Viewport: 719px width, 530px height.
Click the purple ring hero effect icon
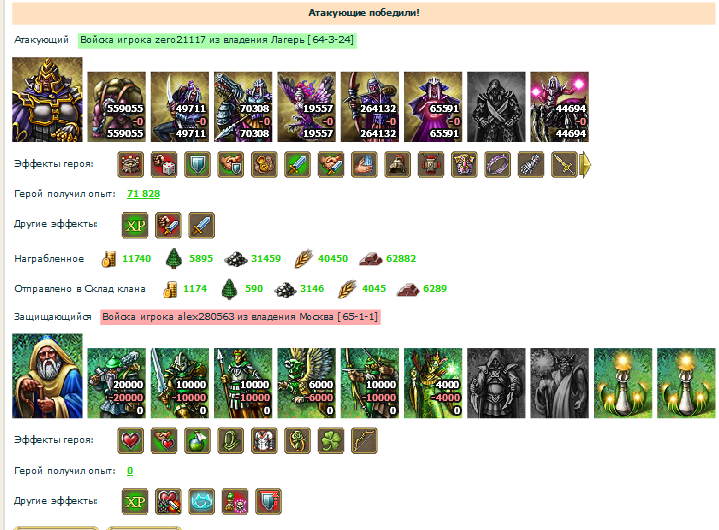(498, 164)
